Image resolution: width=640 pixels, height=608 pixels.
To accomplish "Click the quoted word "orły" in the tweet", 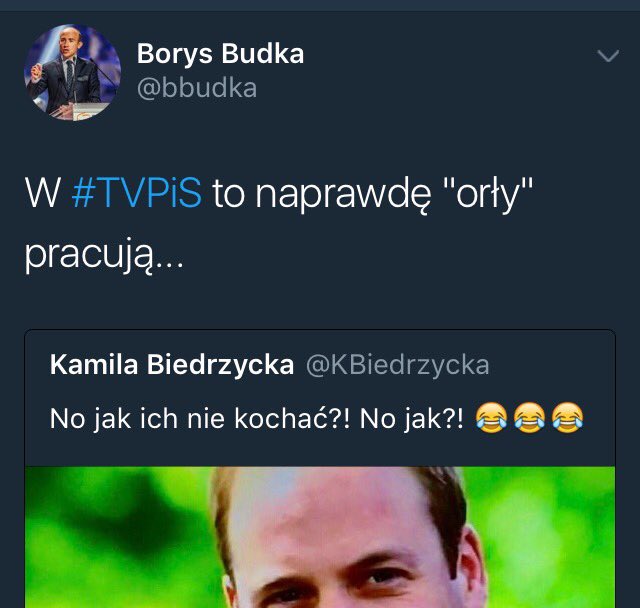I will 488,195.
